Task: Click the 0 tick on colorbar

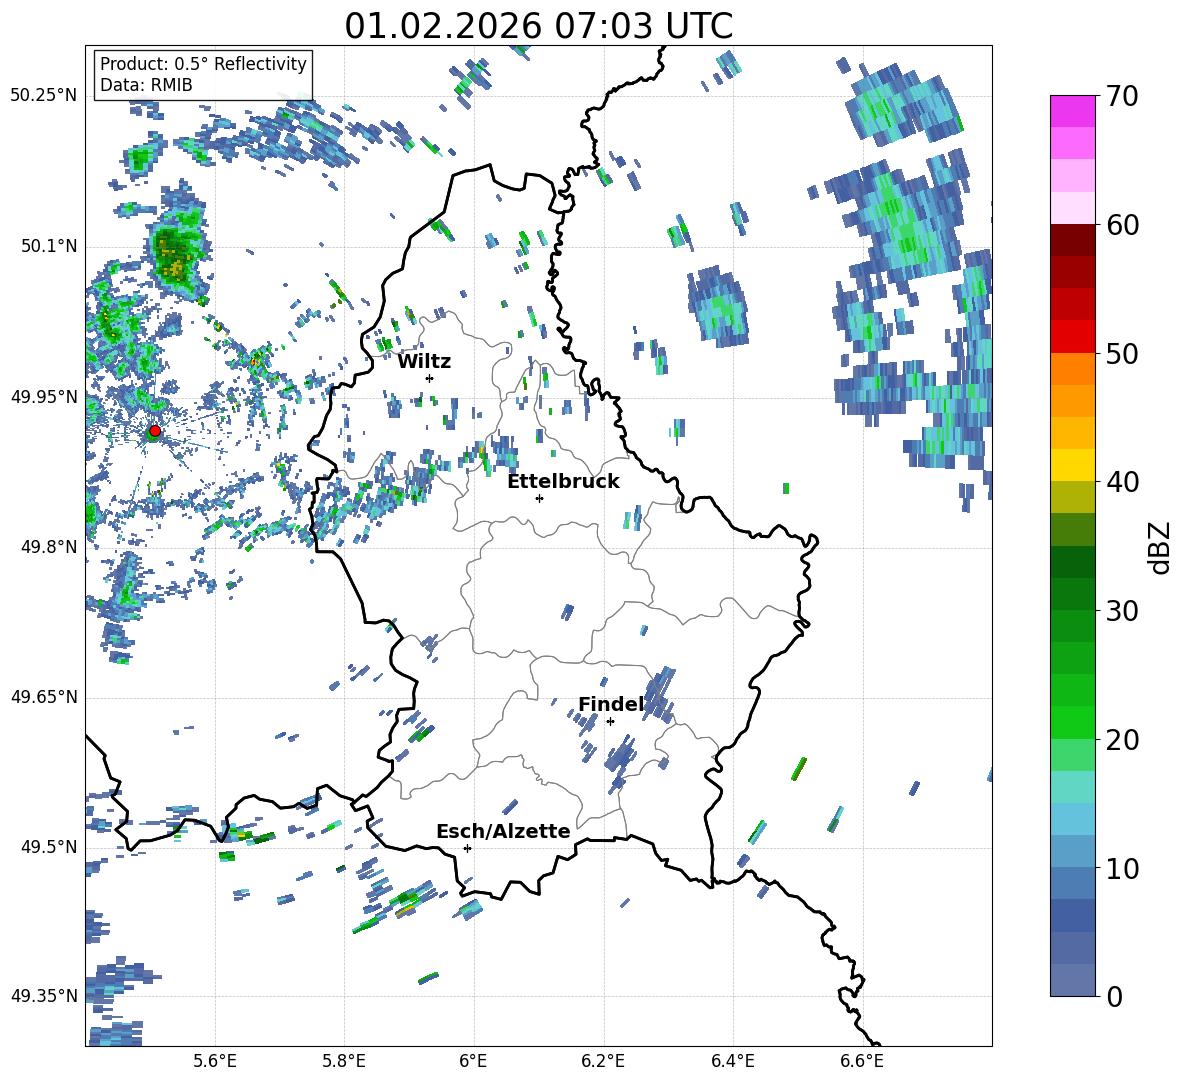Action: 1115,996
